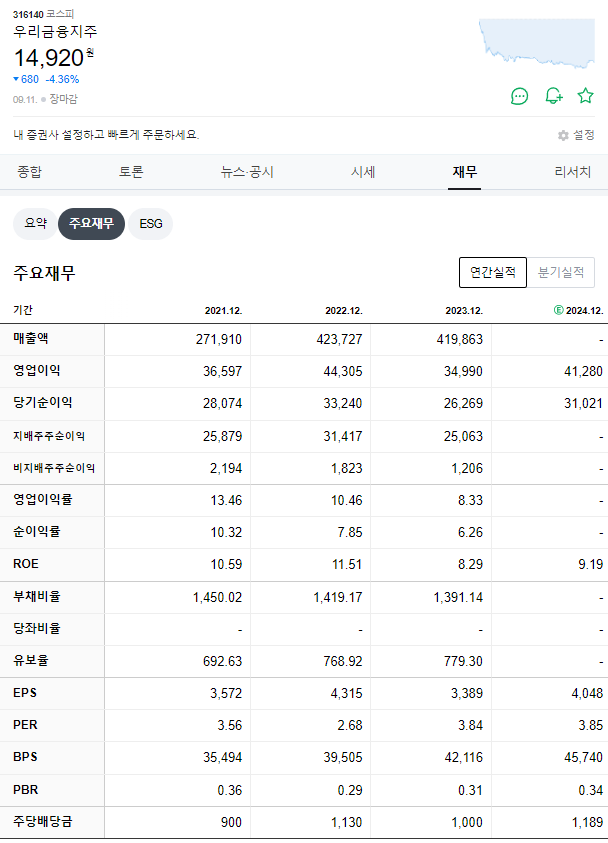Click the 2022 지배주주순이익 value 31,417

343,436
